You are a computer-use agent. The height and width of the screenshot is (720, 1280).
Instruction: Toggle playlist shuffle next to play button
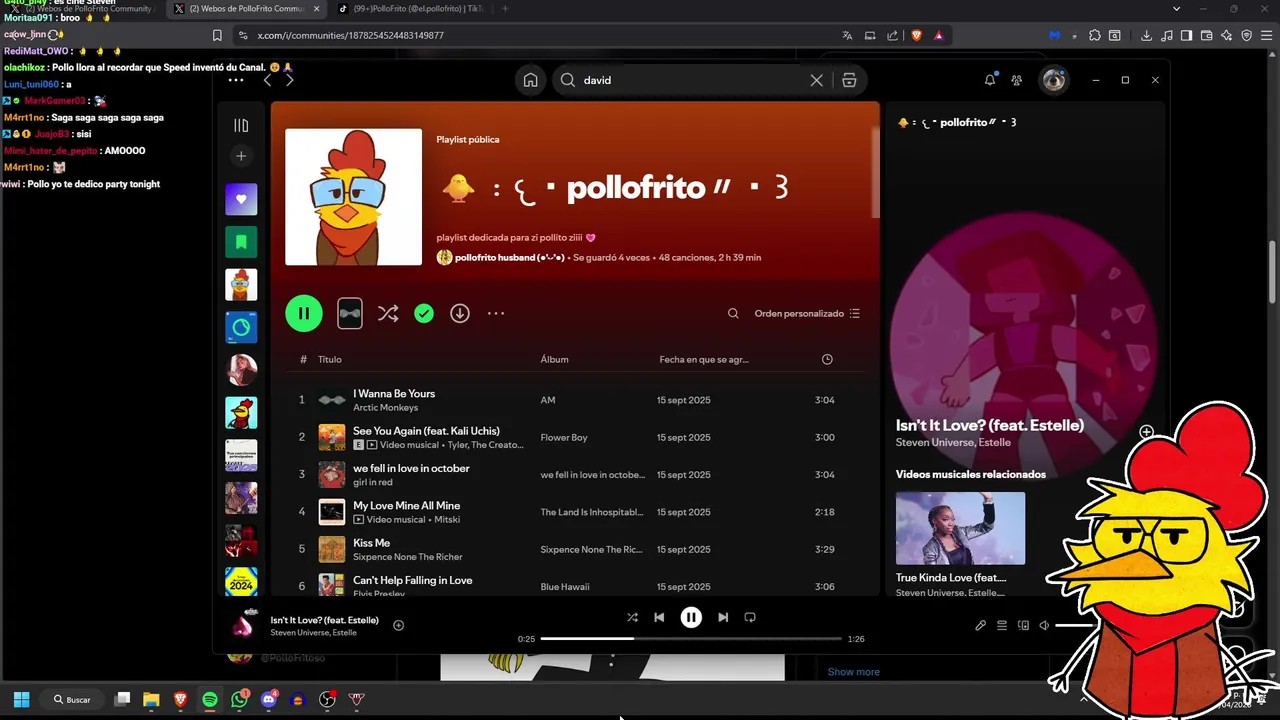click(388, 313)
